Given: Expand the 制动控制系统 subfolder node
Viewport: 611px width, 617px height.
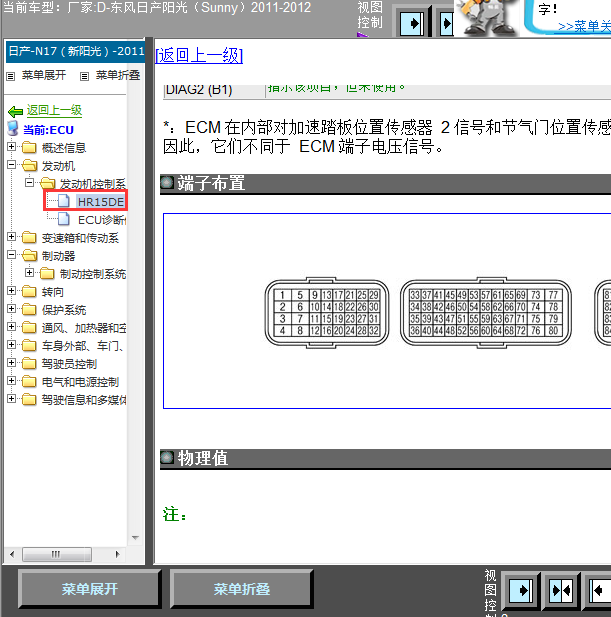Looking at the screenshot, I should coord(30,272).
